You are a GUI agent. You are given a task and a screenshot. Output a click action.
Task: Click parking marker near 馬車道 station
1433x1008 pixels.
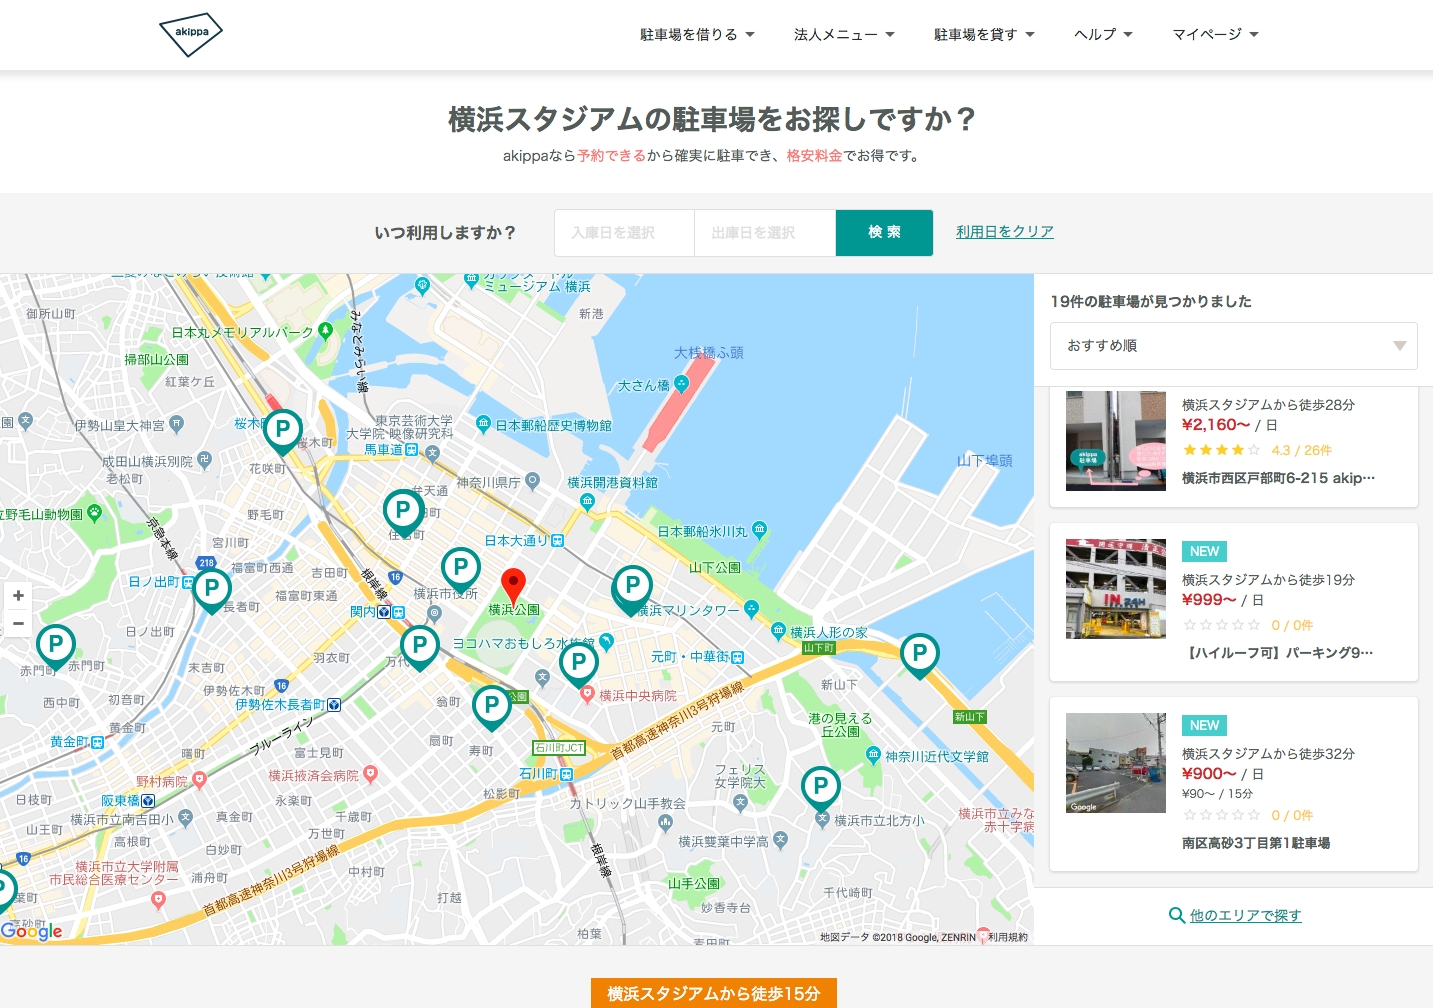point(403,511)
